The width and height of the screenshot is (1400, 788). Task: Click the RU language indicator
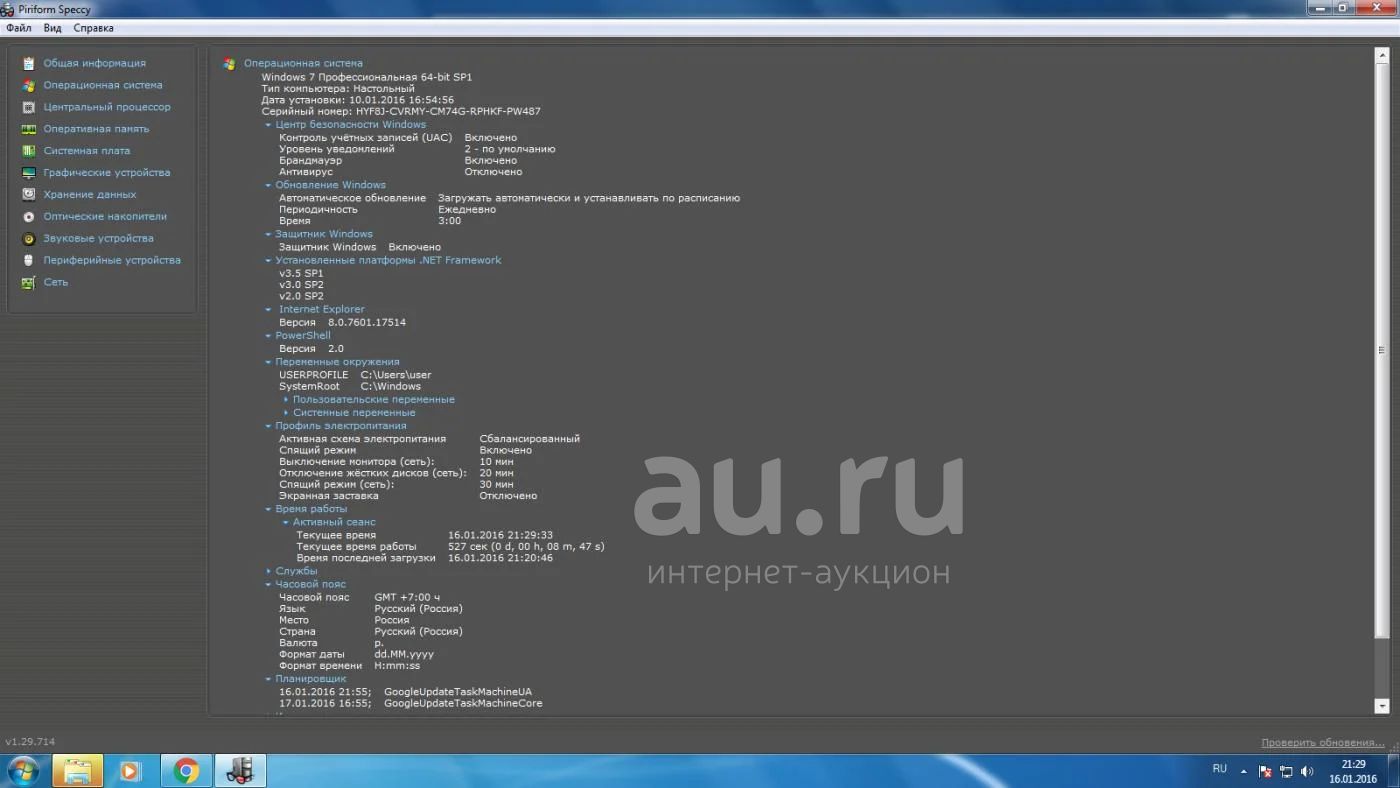(x=1219, y=769)
